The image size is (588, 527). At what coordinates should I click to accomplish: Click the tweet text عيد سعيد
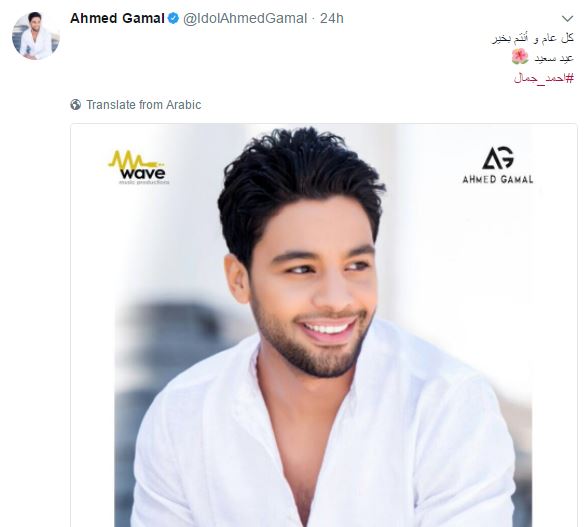pos(554,58)
